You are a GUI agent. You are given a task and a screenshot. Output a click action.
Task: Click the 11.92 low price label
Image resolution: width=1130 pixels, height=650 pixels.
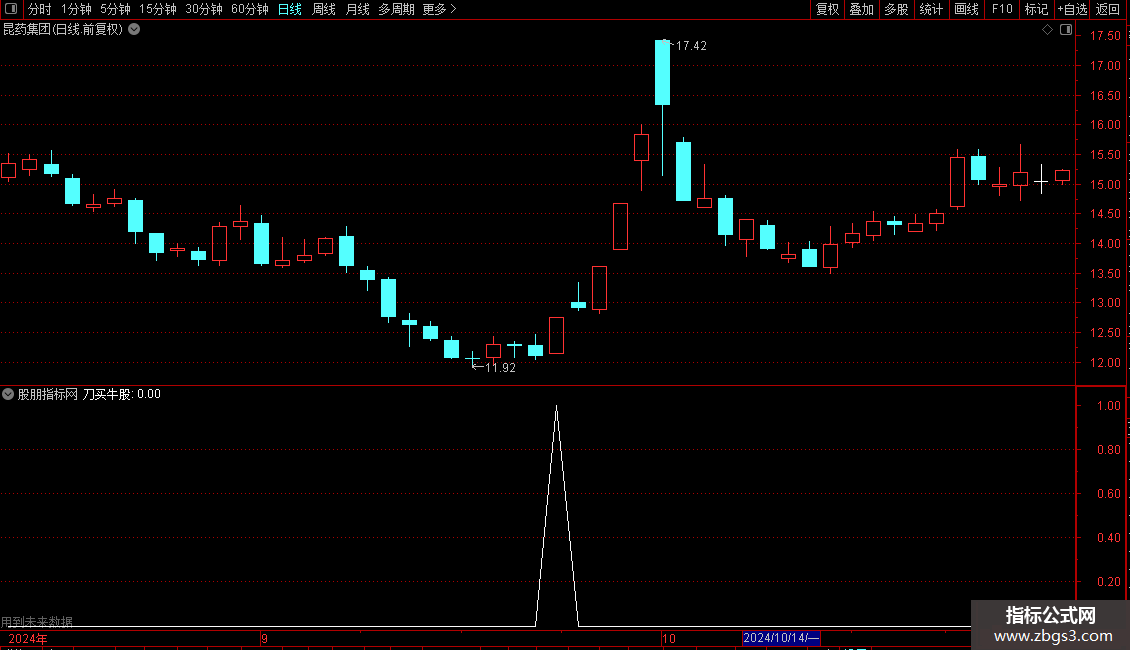(500, 368)
